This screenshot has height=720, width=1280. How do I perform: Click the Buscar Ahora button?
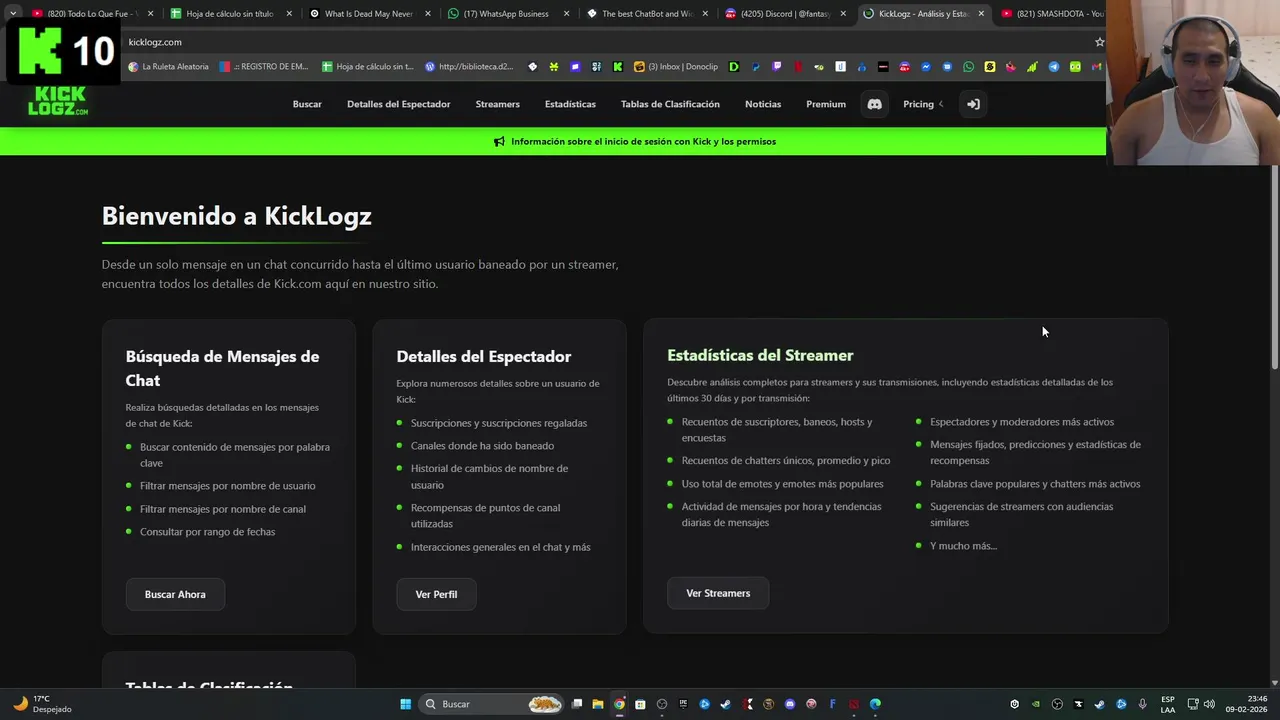coord(175,594)
